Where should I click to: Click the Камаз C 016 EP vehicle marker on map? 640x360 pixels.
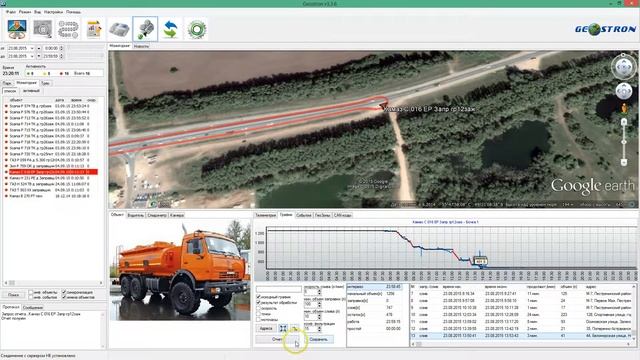[x=382, y=107]
